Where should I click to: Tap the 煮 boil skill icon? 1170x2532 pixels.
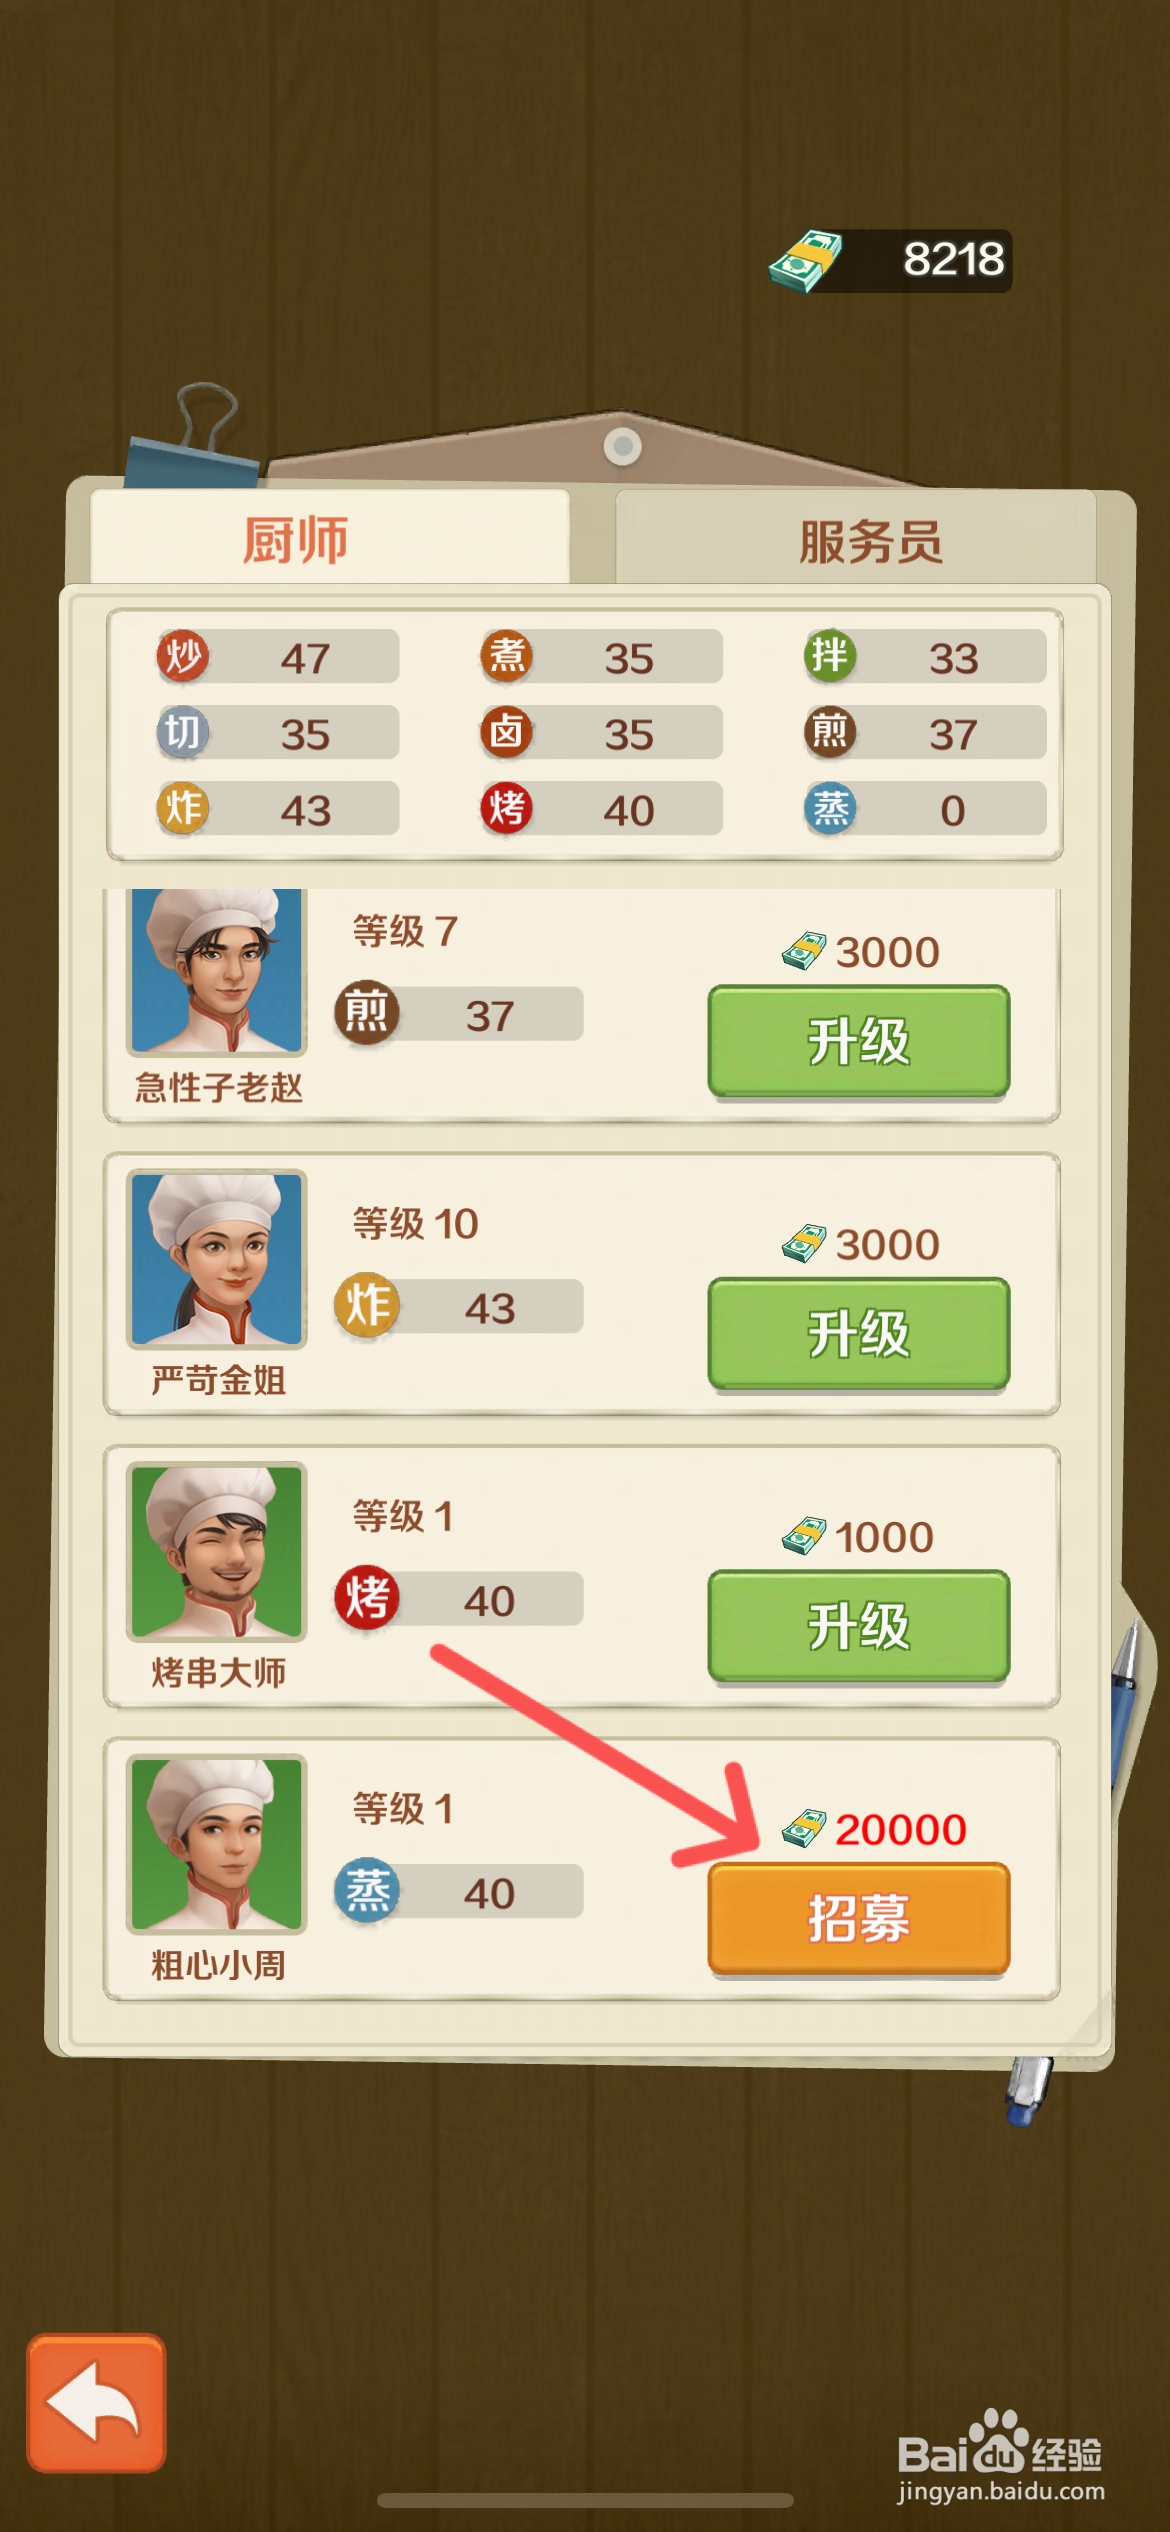click(x=506, y=657)
